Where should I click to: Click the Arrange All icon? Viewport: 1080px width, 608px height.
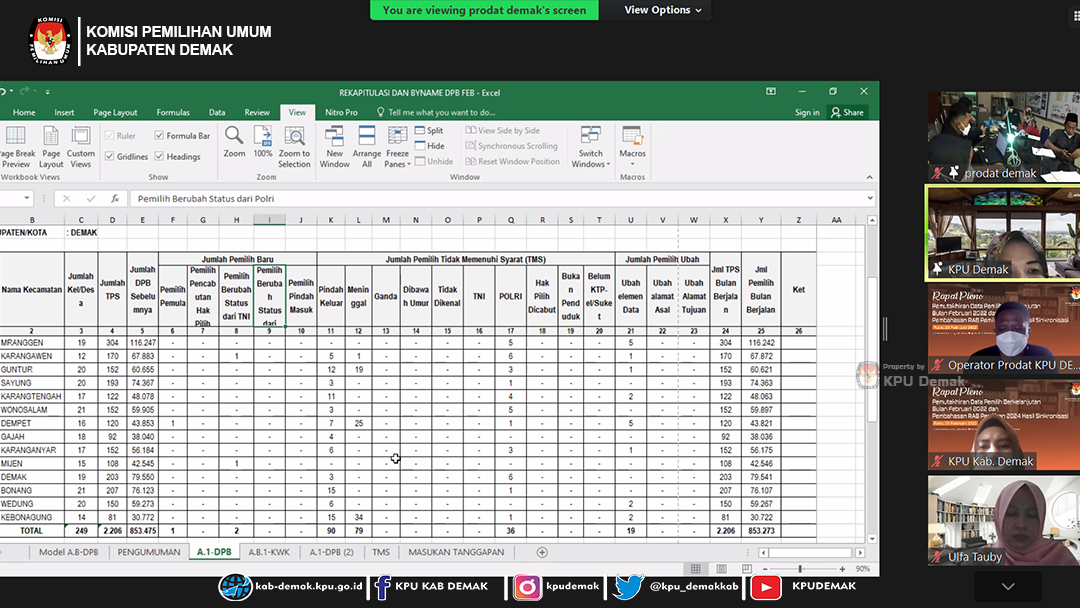(367, 136)
